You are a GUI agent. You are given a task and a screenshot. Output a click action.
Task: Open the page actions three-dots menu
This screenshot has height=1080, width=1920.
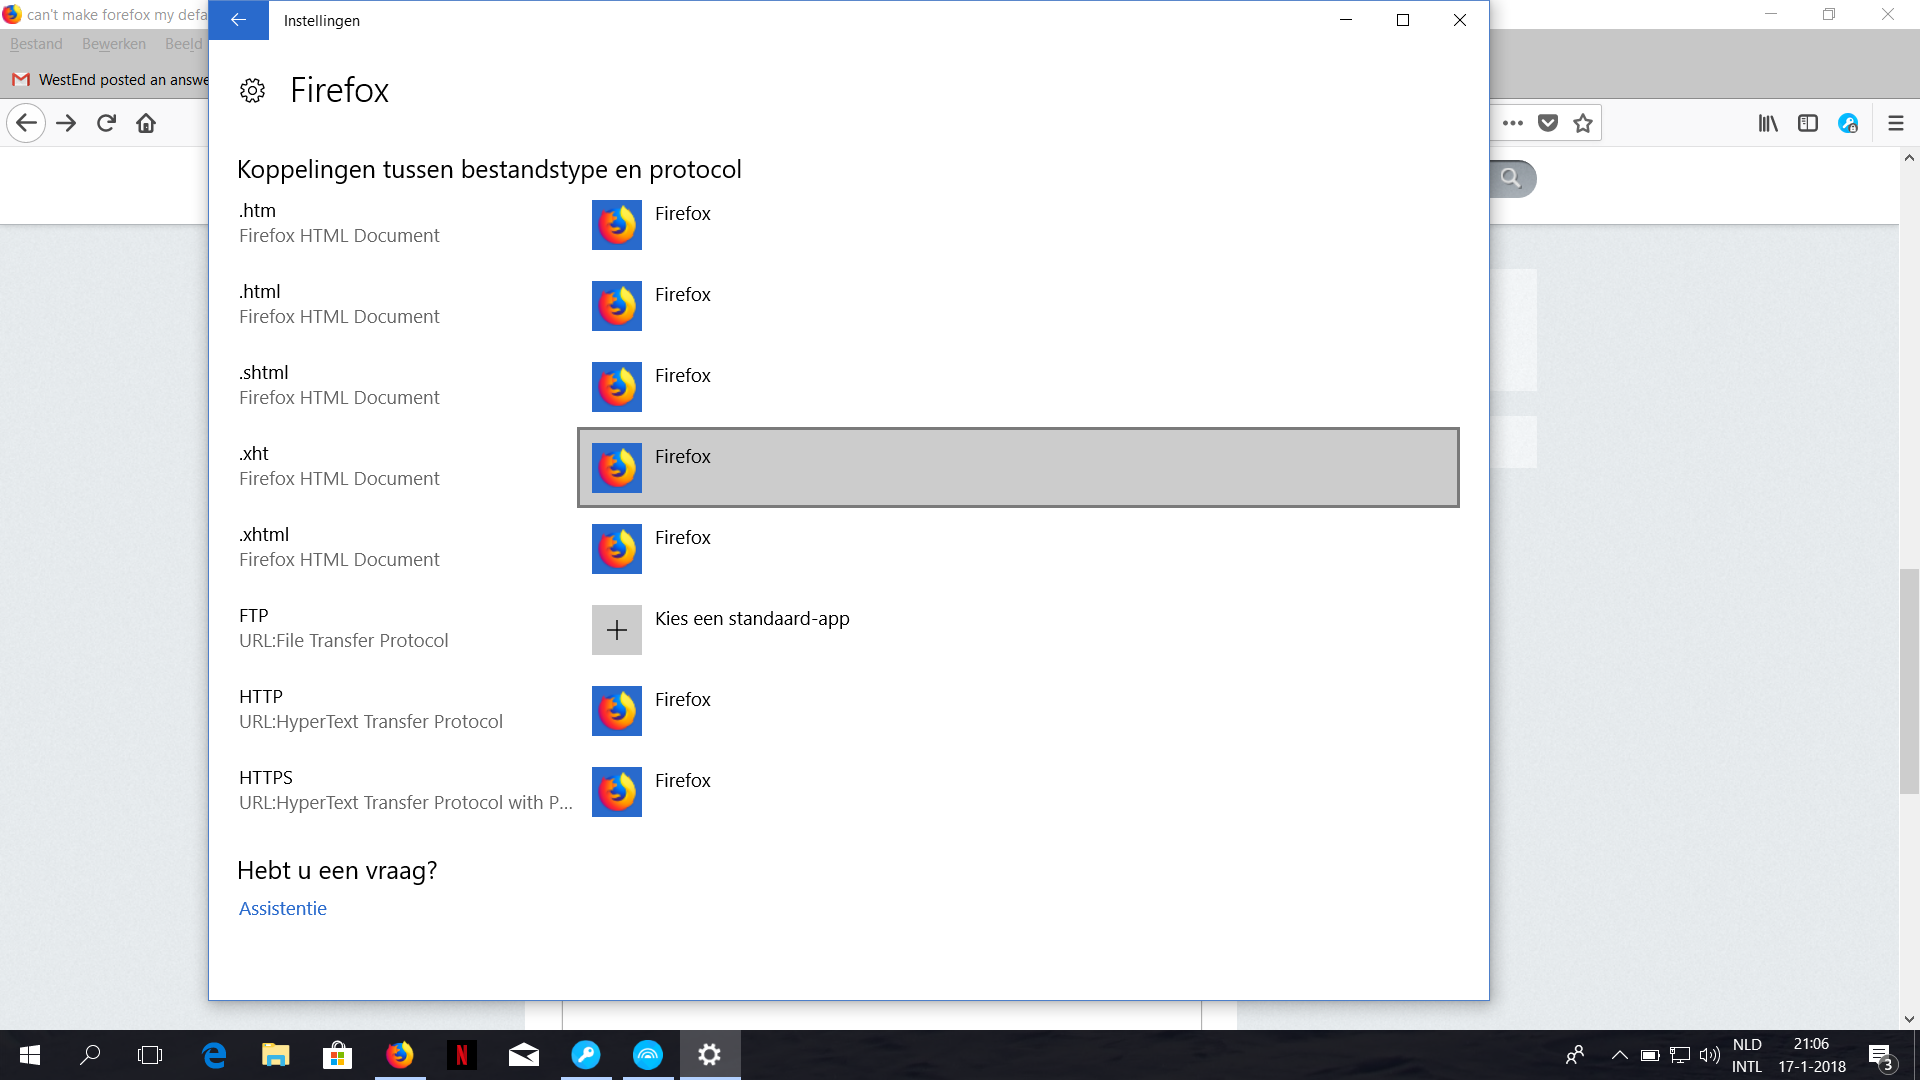click(1512, 123)
